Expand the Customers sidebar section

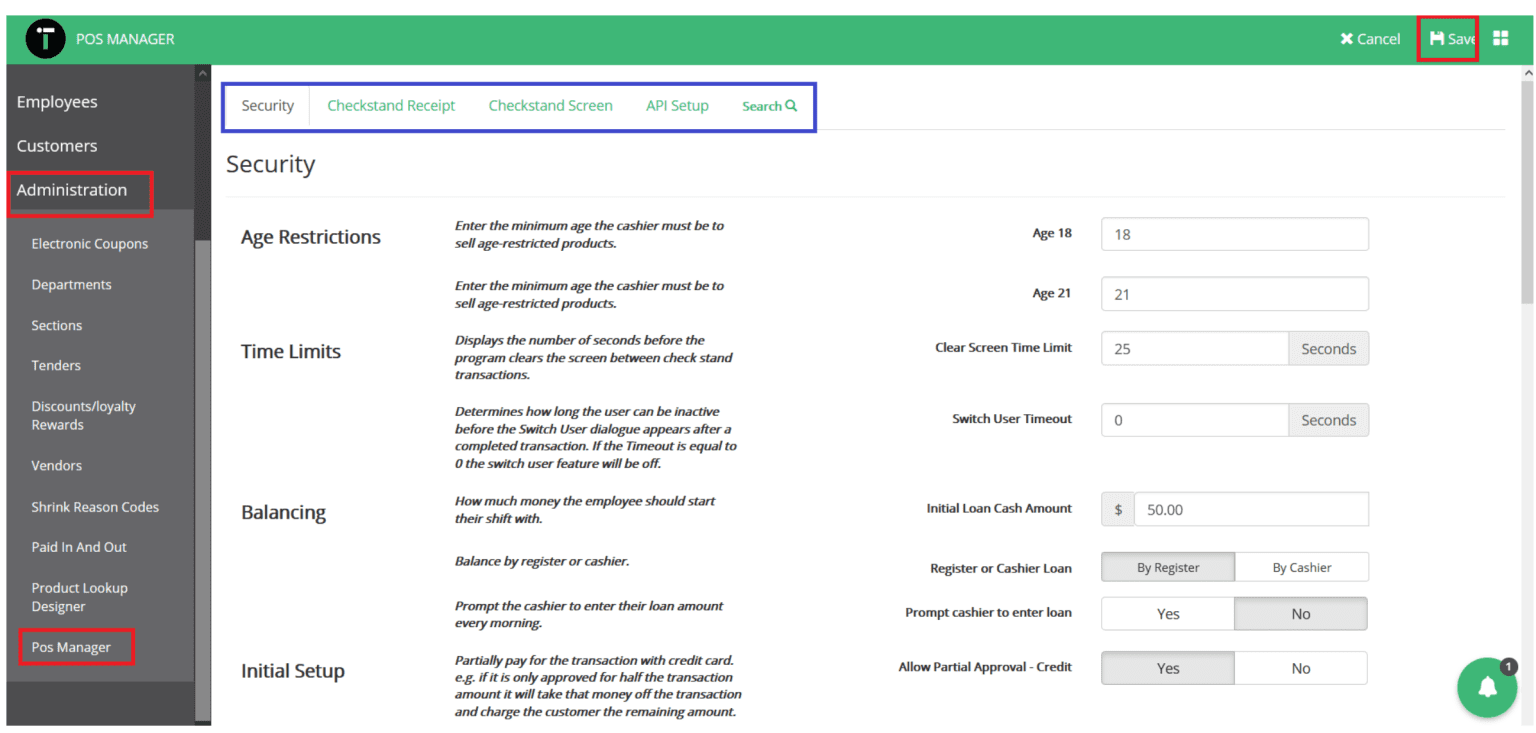tap(57, 146)
